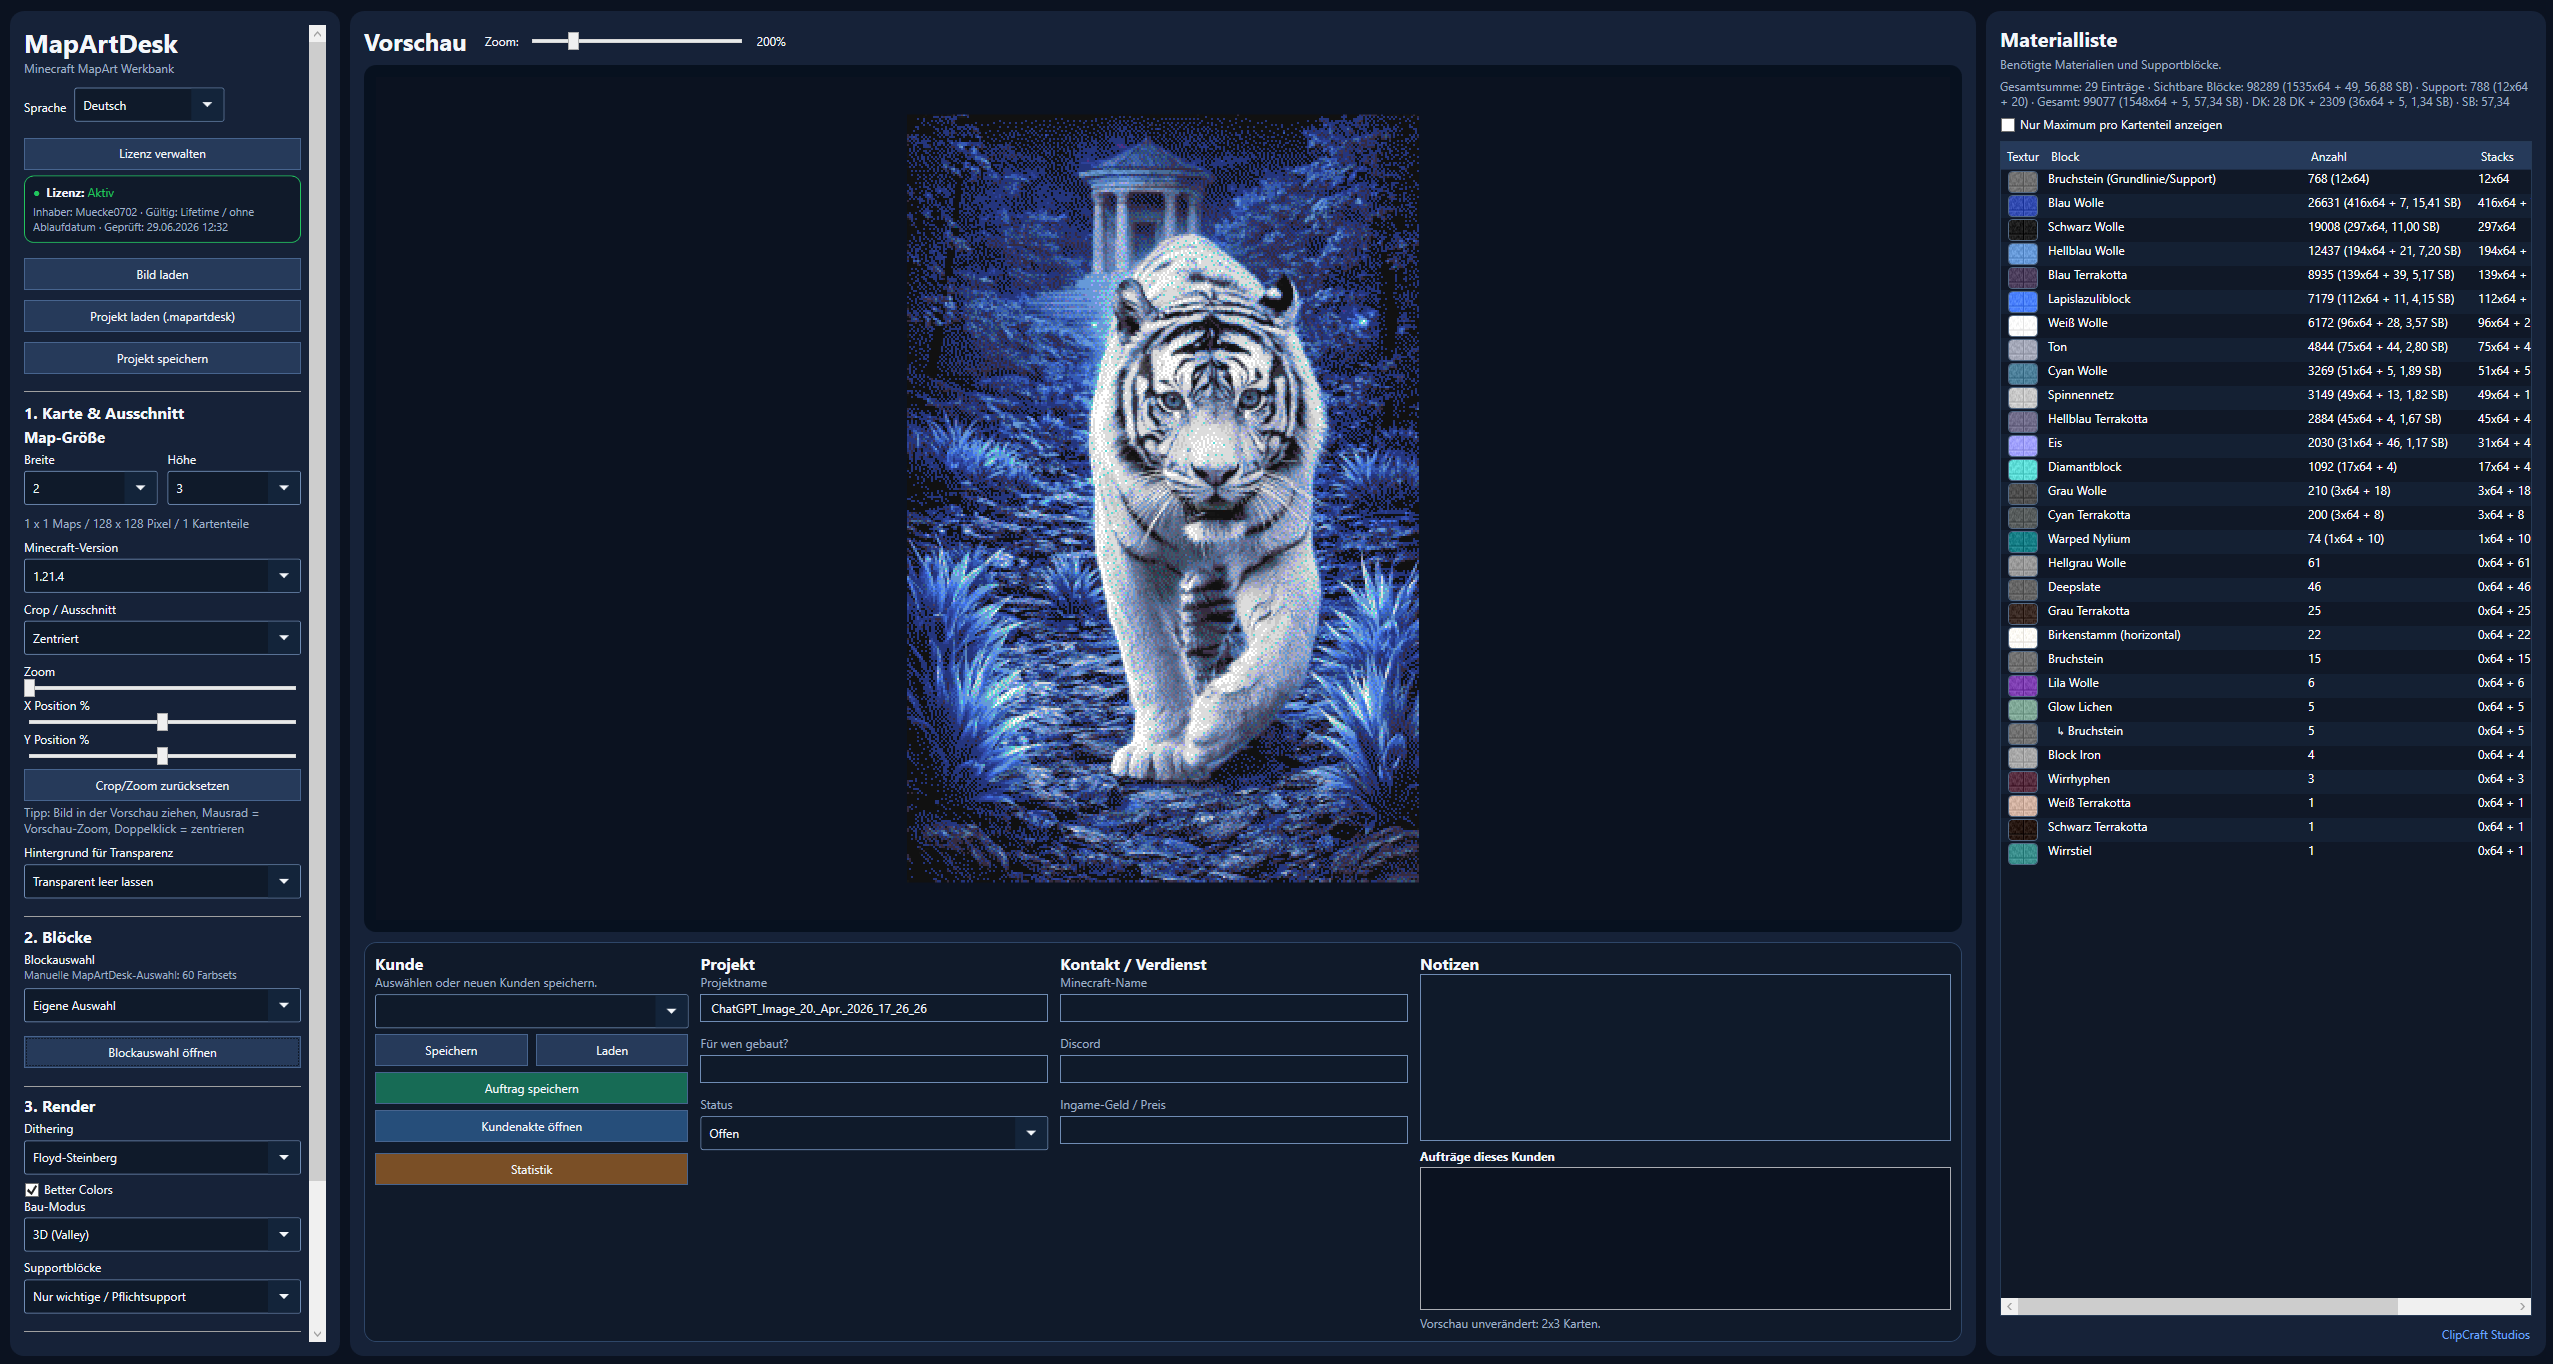This screenshot has height=1364, width=2553.
Task: Open the Status dropdown showing Offen
Action: pyautogui.click(x=873, y=1133)
